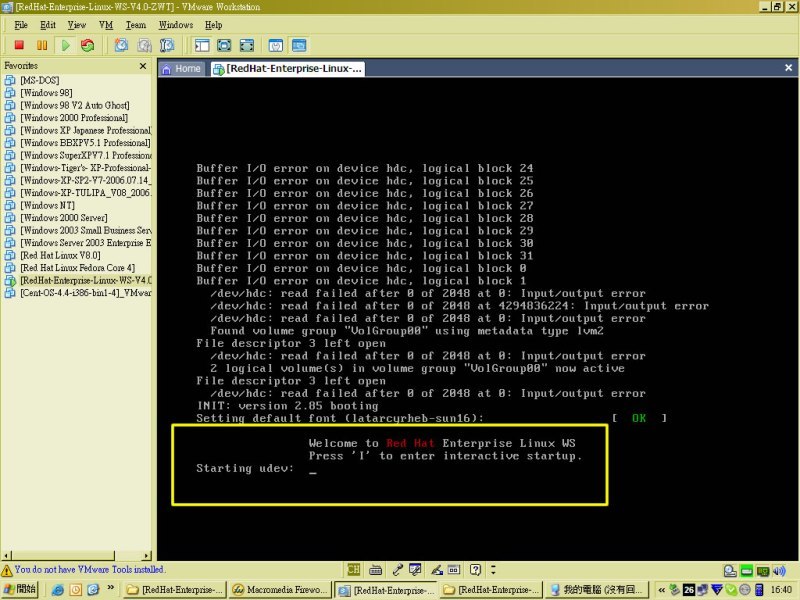Viewport: 800px width, 600px height.
Task: Switch to Macromedia Fireworks taskbar button
Action: click(280, 590)
